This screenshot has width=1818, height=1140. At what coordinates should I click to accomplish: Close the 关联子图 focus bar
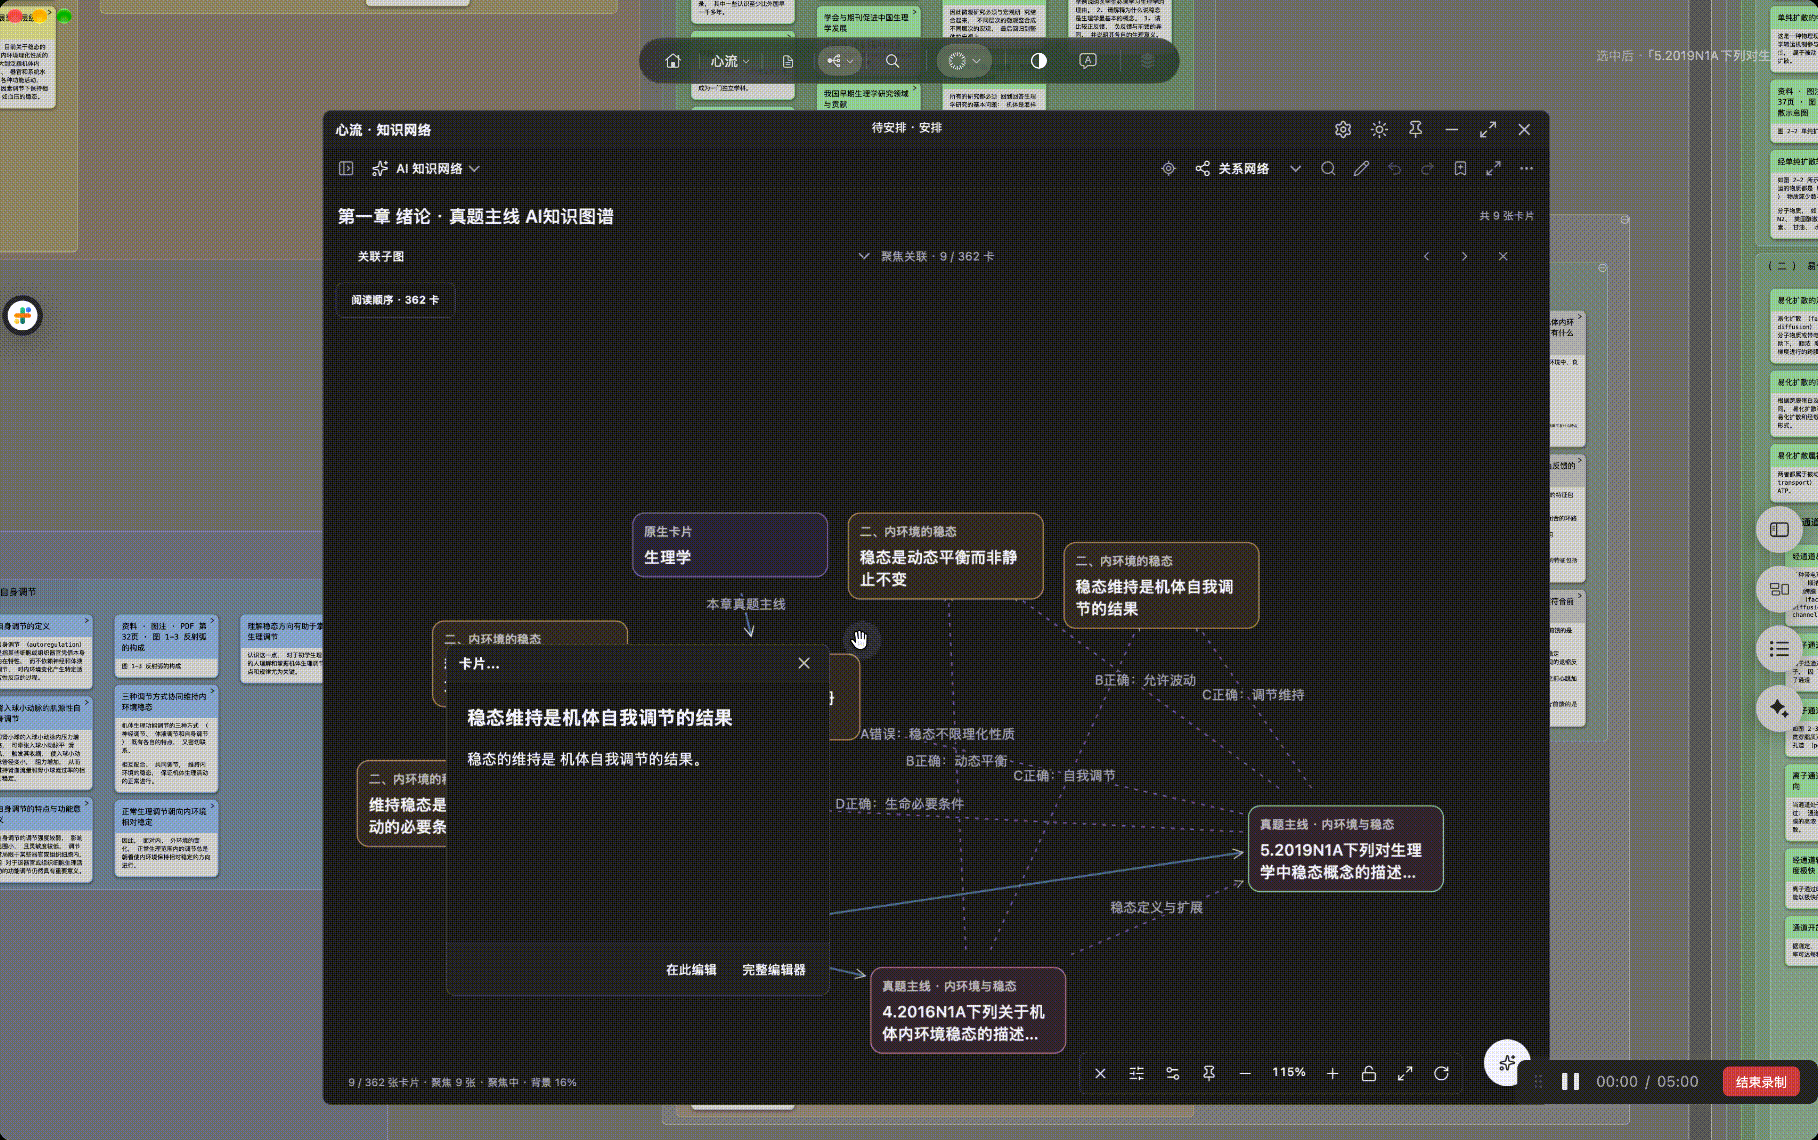[1503, 257]
